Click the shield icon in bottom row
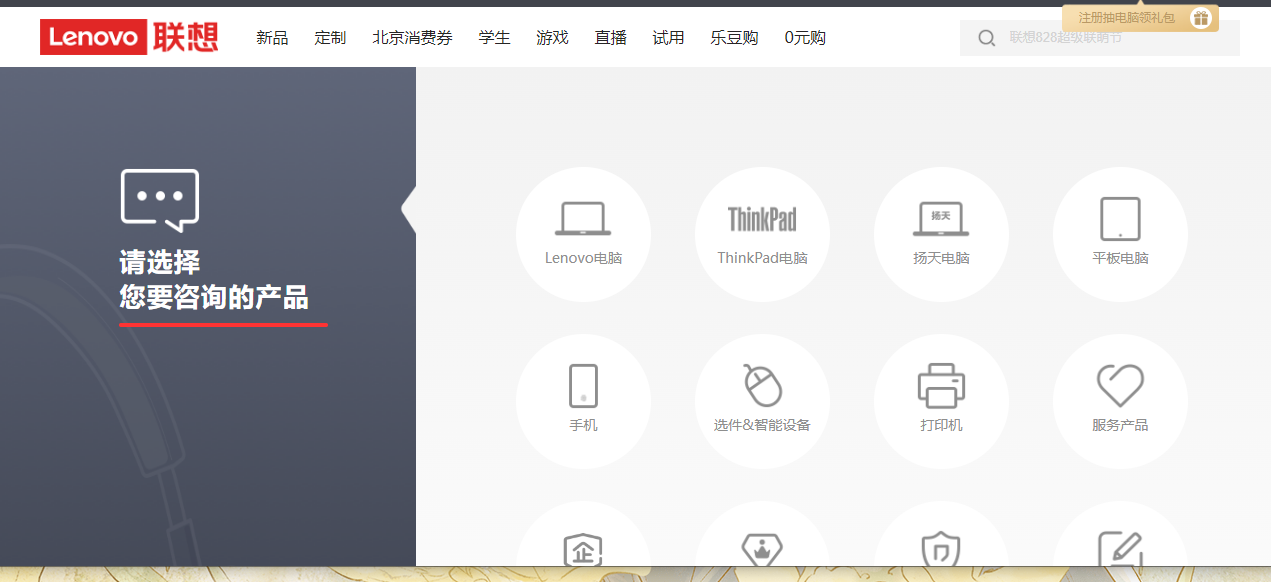 coord(941,548)
